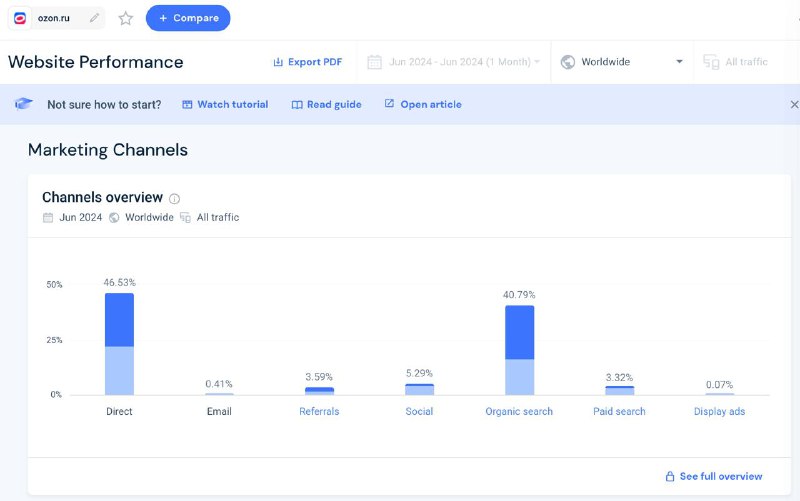Open the Organic search channel link
The image size is (800, 501).
click(519, 411)
